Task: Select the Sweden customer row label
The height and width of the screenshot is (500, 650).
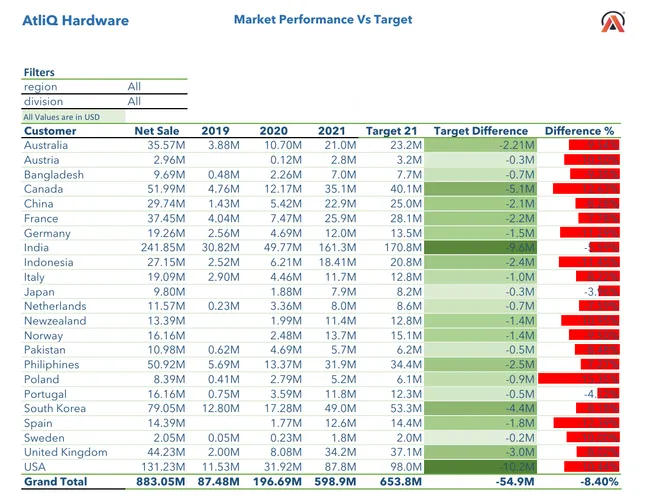Action: tap(44, 438)
